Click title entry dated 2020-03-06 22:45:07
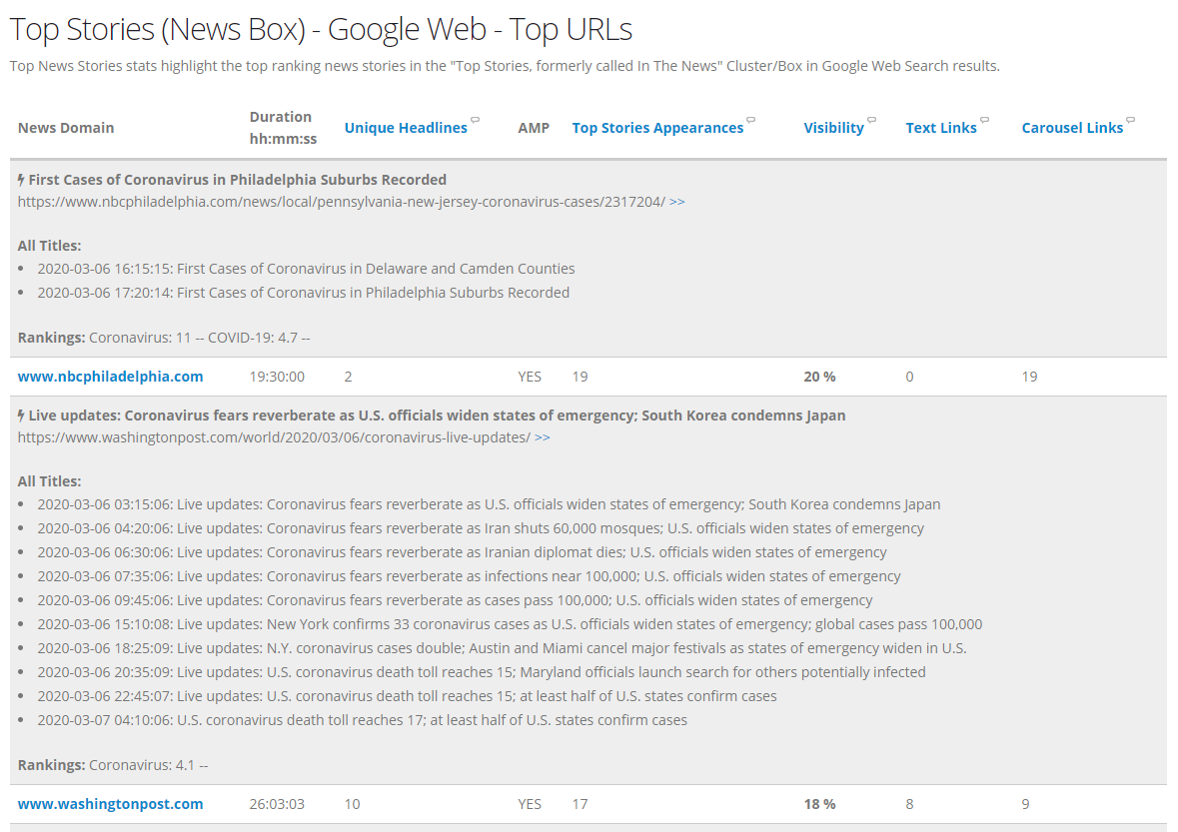The image size is (1178, 832). (407, 697)
